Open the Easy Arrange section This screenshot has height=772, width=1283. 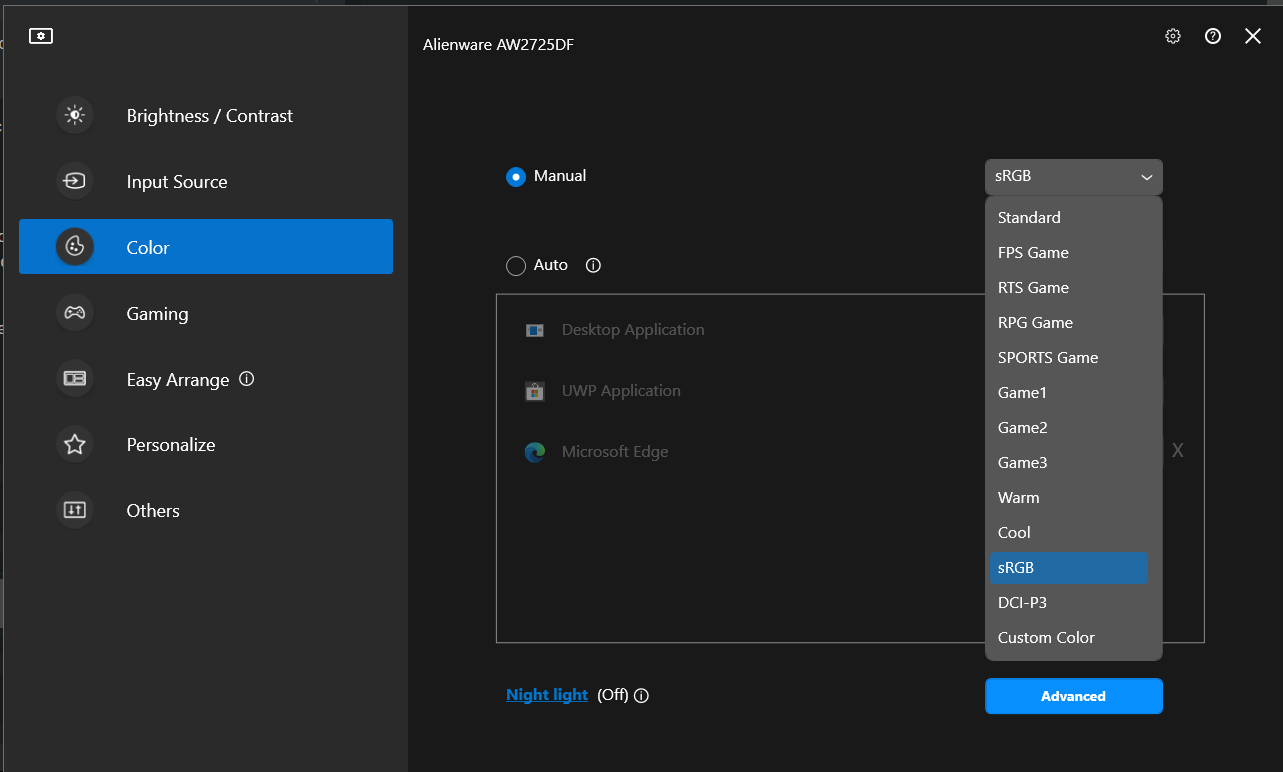[x=206, y=379]
